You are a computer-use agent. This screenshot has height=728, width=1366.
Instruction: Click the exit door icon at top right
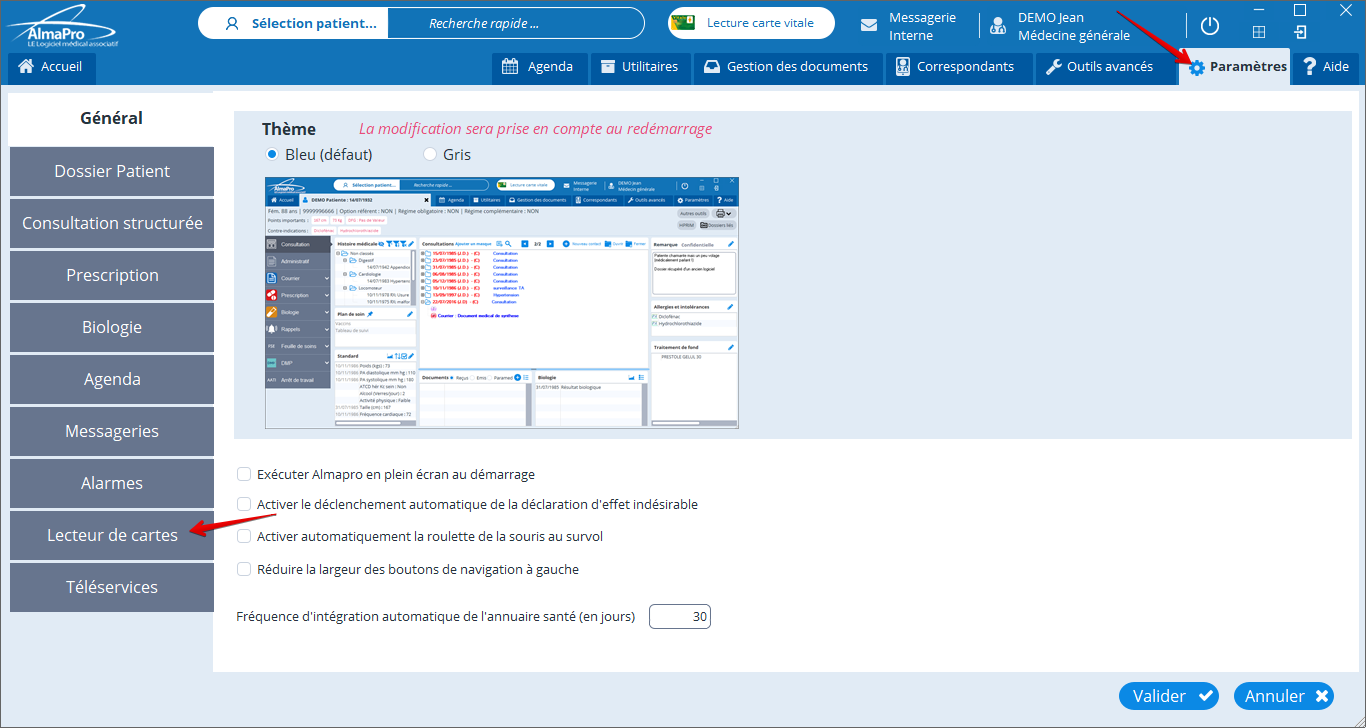coord(1300,32)
